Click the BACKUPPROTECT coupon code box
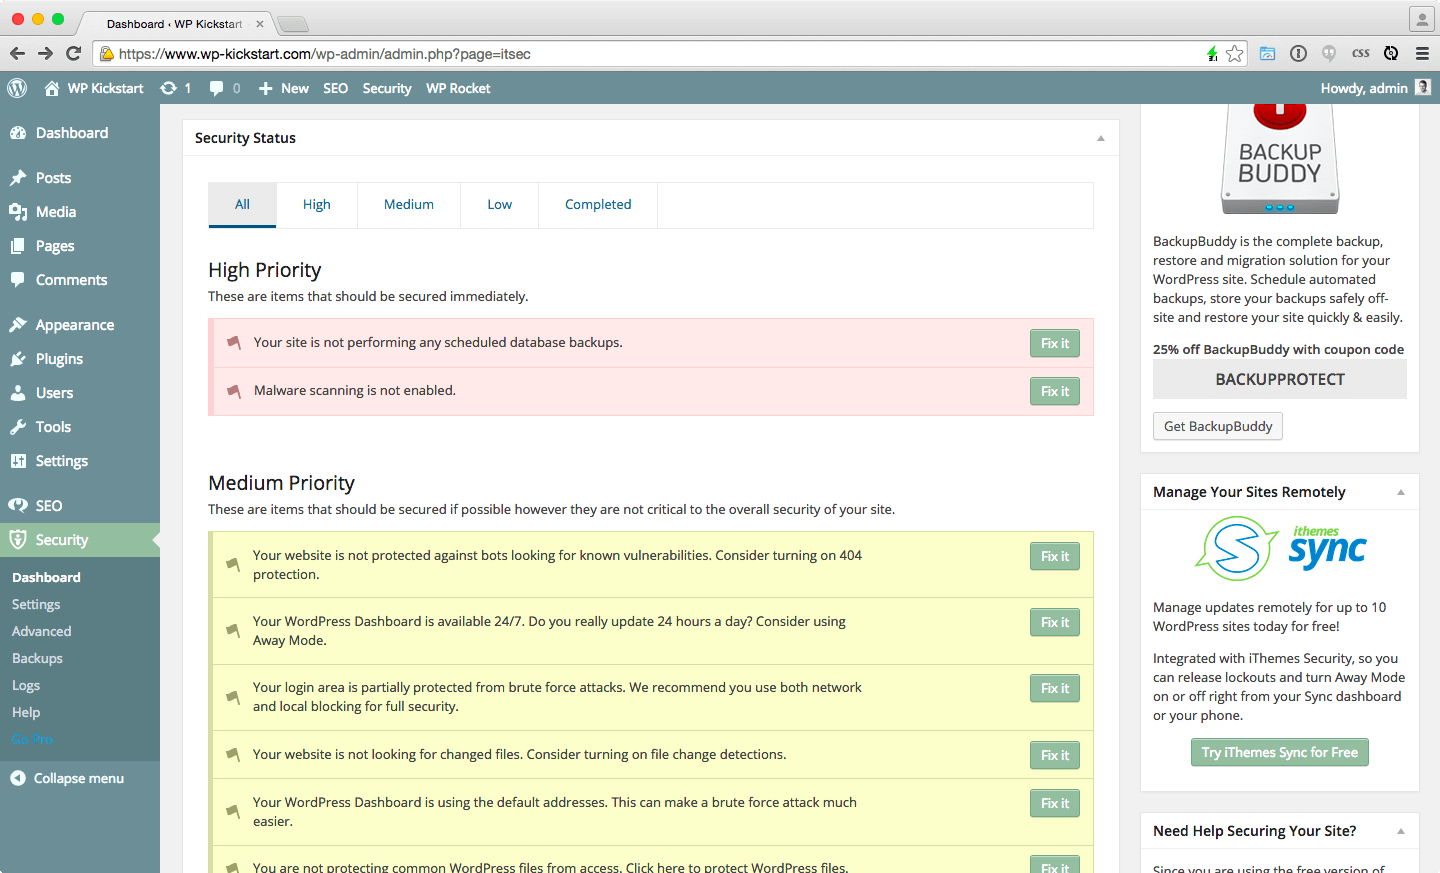The height and width of the screenshot is (873, 1440). (x=1280, y=379)
